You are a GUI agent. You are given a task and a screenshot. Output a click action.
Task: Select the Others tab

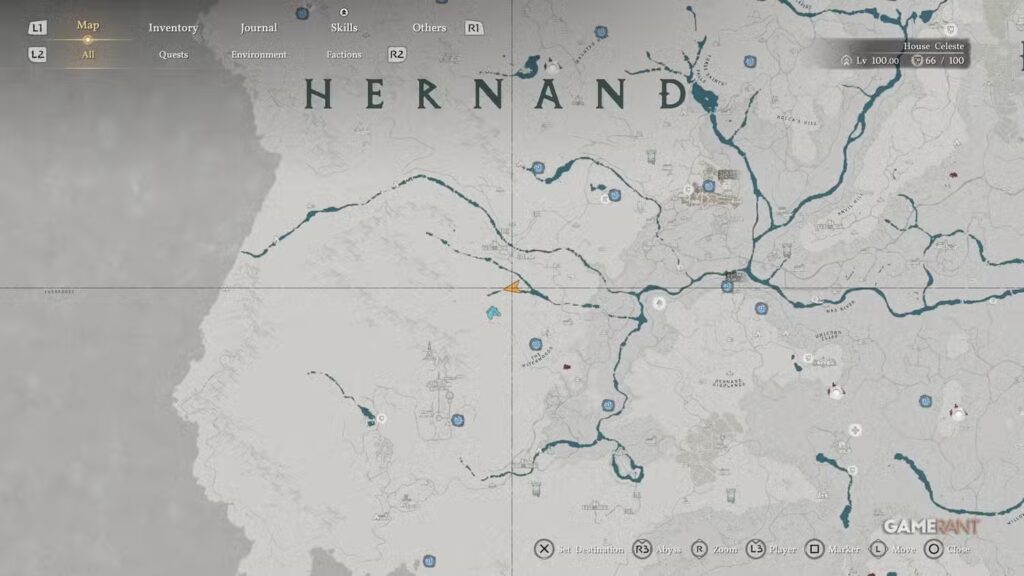(429, 28)
